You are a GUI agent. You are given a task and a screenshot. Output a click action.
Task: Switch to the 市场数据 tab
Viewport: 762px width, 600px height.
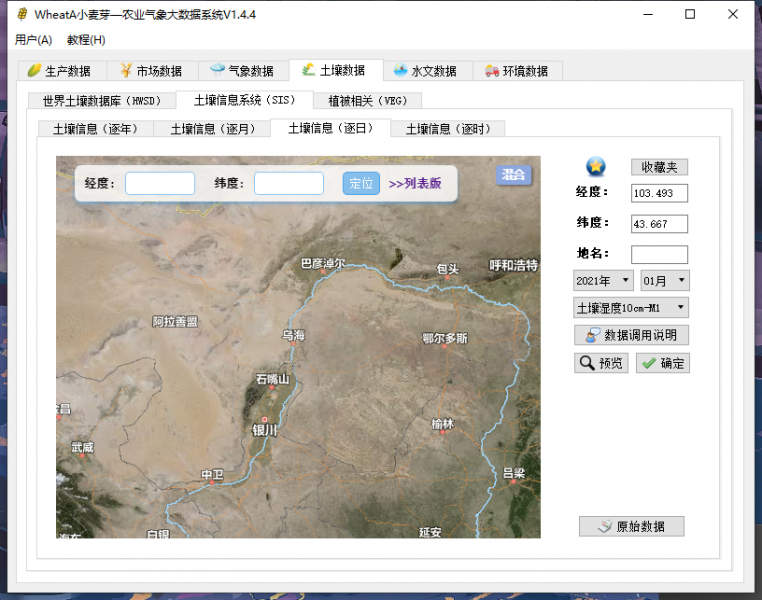[x=151, y=71]
